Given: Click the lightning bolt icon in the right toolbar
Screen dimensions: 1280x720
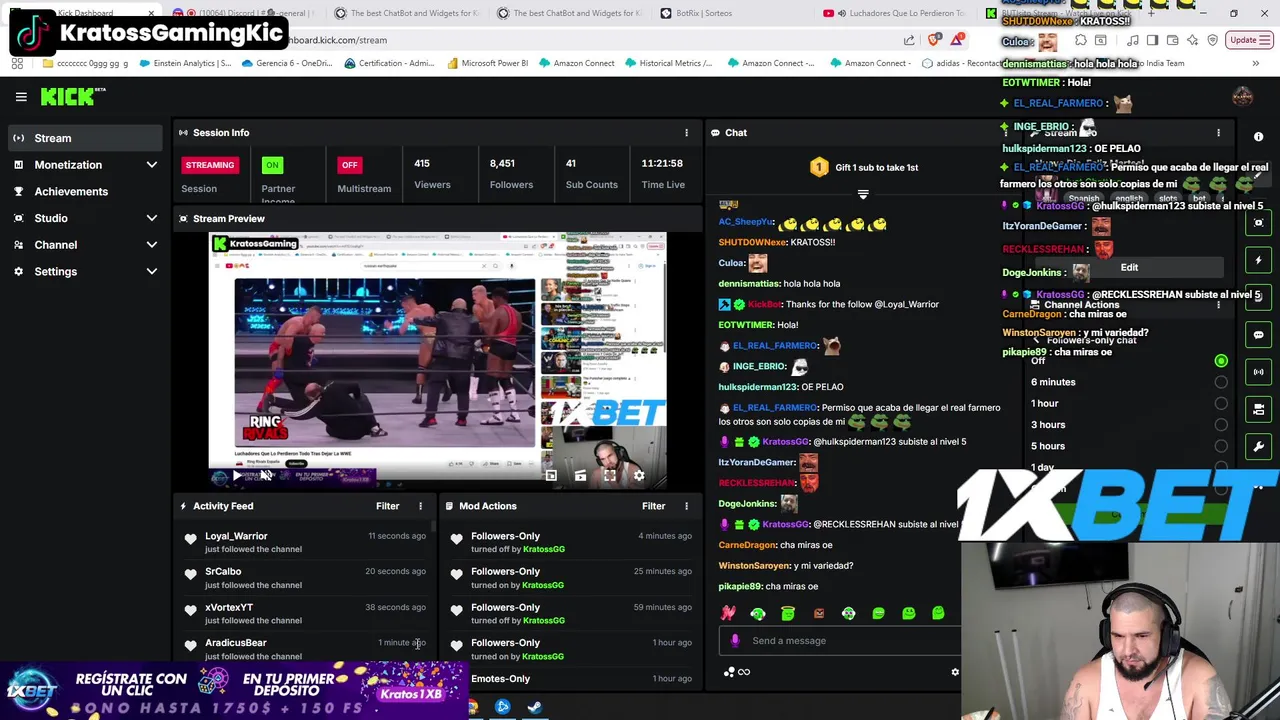Looking at the screenshot, I should tap(1259, 260).
